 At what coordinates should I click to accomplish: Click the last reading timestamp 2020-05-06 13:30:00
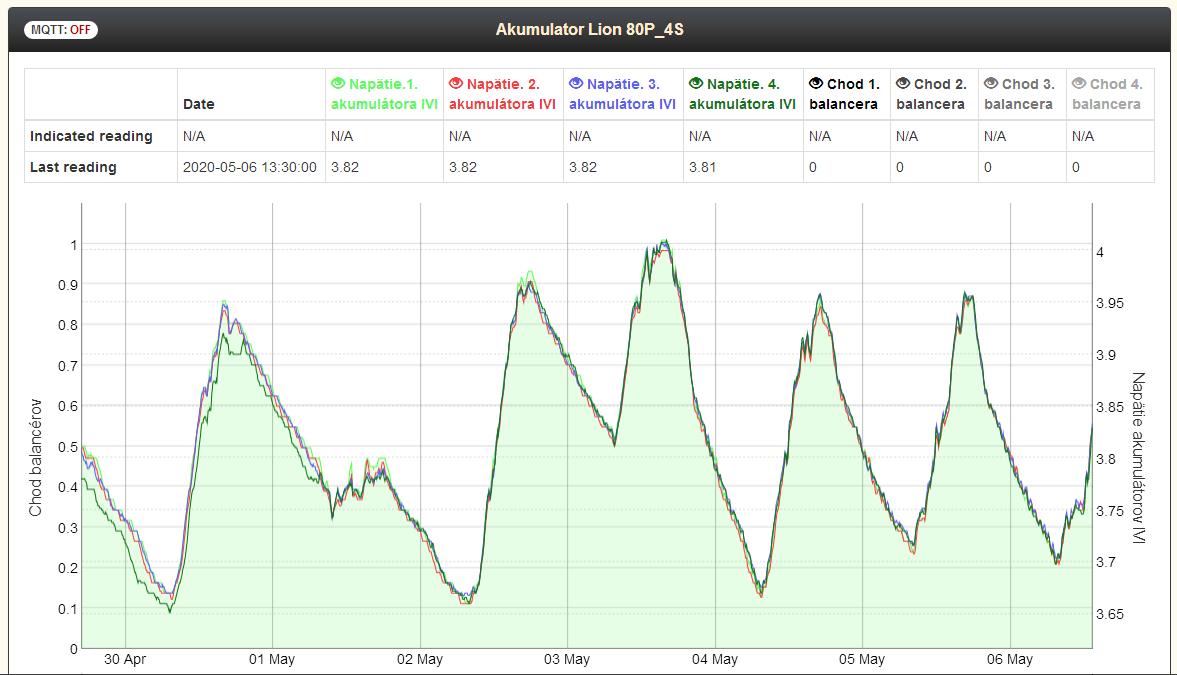point(250,168)
